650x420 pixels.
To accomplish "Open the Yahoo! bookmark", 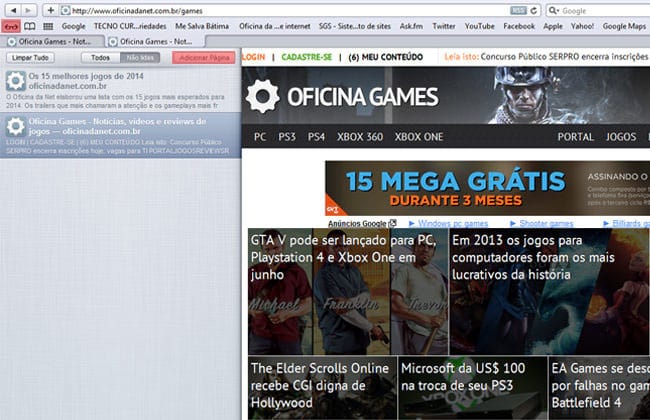I will click(582, 26).
